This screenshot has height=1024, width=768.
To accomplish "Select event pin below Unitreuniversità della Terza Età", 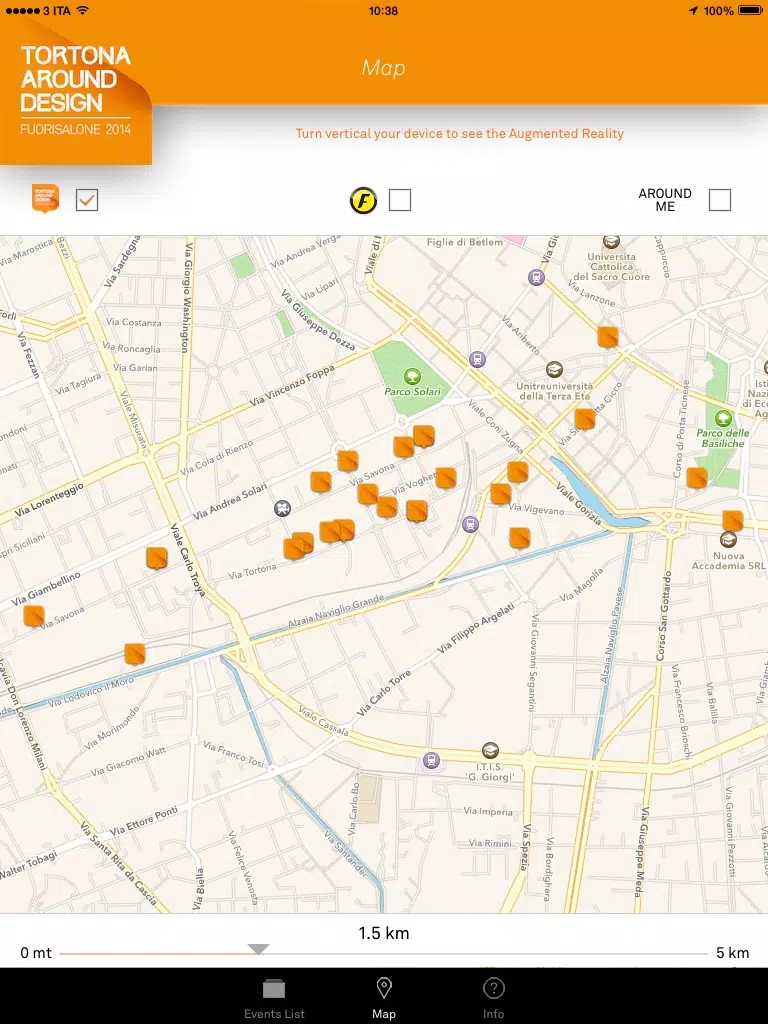I will (585, 419).
